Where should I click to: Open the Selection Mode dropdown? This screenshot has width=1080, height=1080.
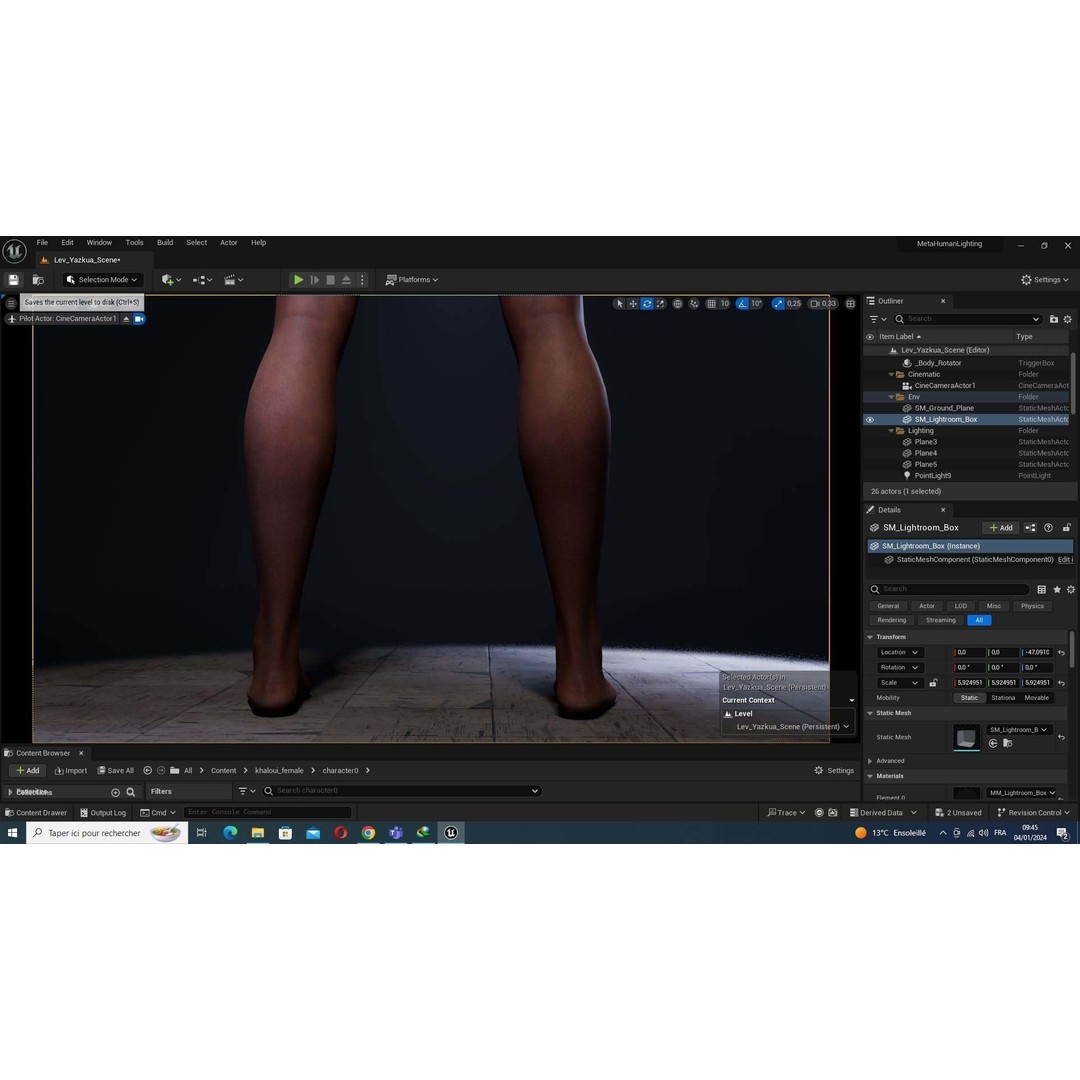(x=102, y=280)
